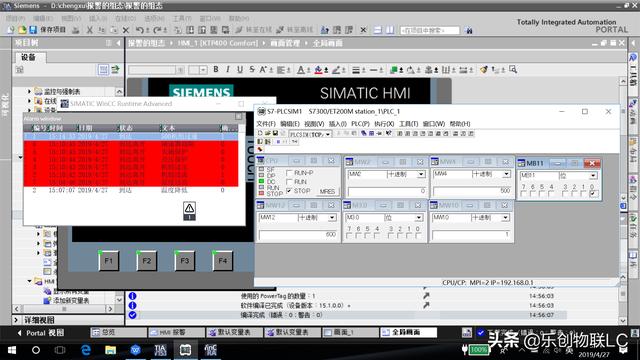Click the line color pen swatch
Image resolution: width=640 pixels, height=360 pixels.
(336, 70)
